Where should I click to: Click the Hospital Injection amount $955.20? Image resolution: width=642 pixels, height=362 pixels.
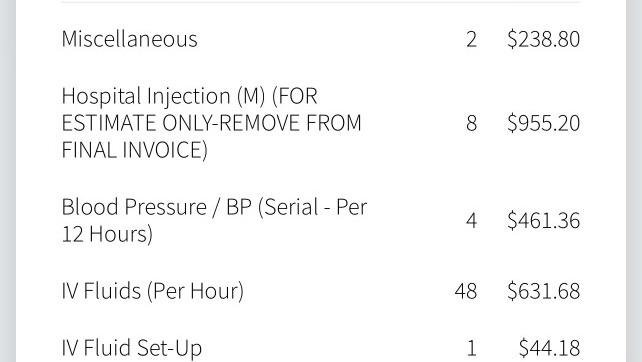(x=543, y=123)
